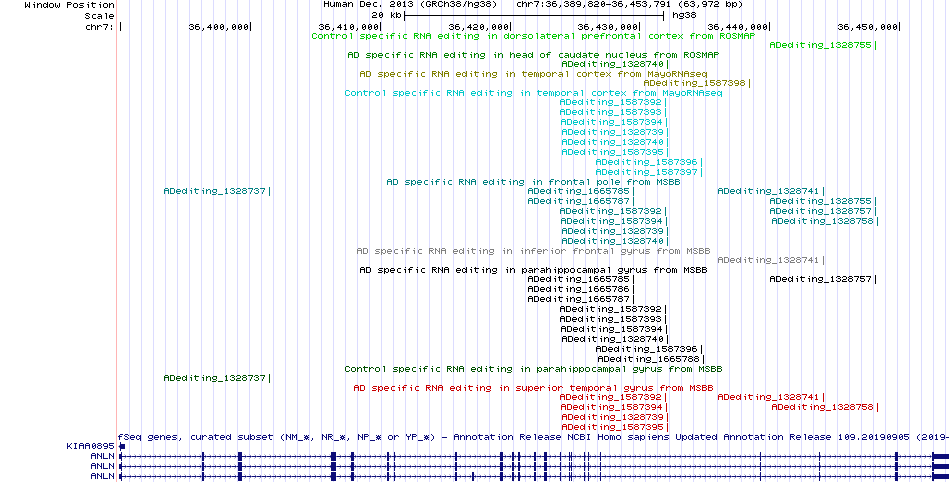Select cyan ADediting_1587397 editing site
The width and height of the screenshot is (950, 482).
(646, 172)
